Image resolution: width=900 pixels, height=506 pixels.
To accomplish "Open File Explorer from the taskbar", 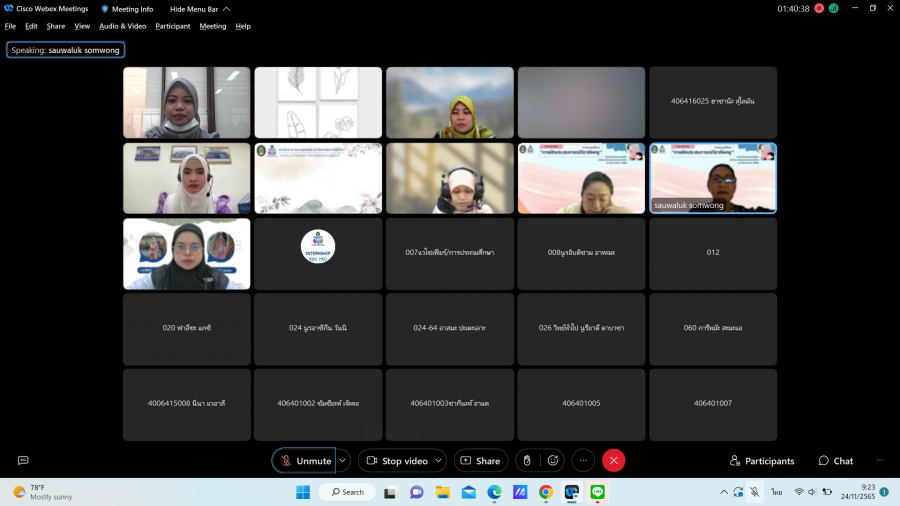I will point(442,492).
